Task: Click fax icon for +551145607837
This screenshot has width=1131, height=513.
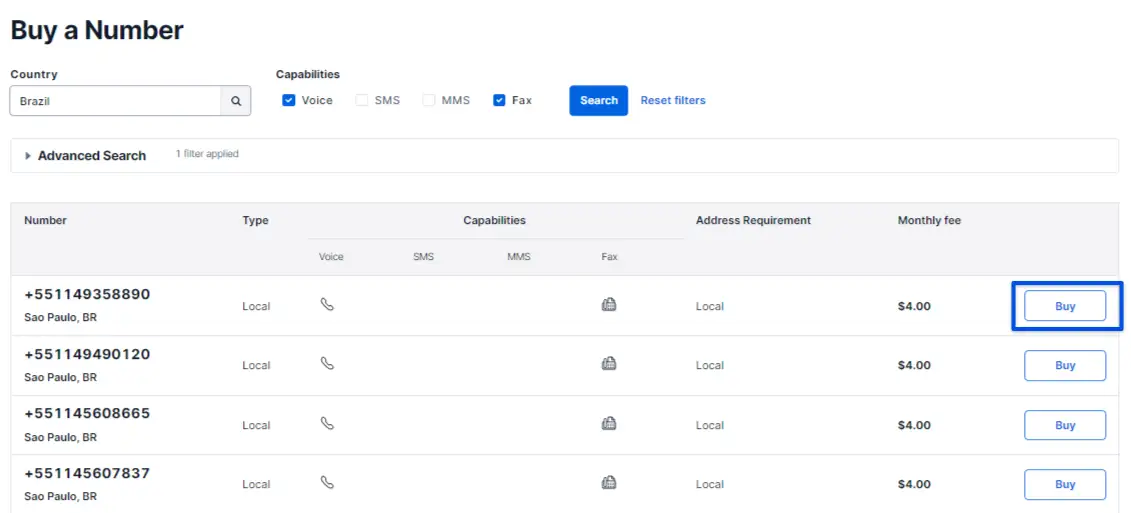Action: [x=608, y=483]
